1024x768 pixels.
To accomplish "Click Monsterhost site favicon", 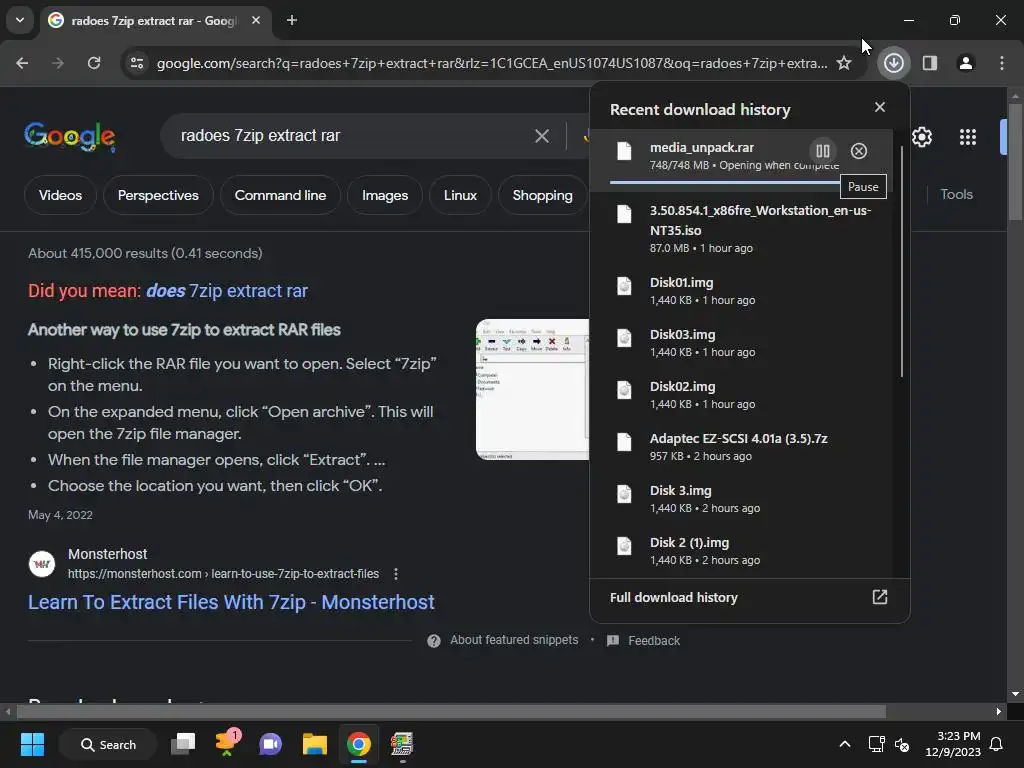I will (x=42, y=564).
